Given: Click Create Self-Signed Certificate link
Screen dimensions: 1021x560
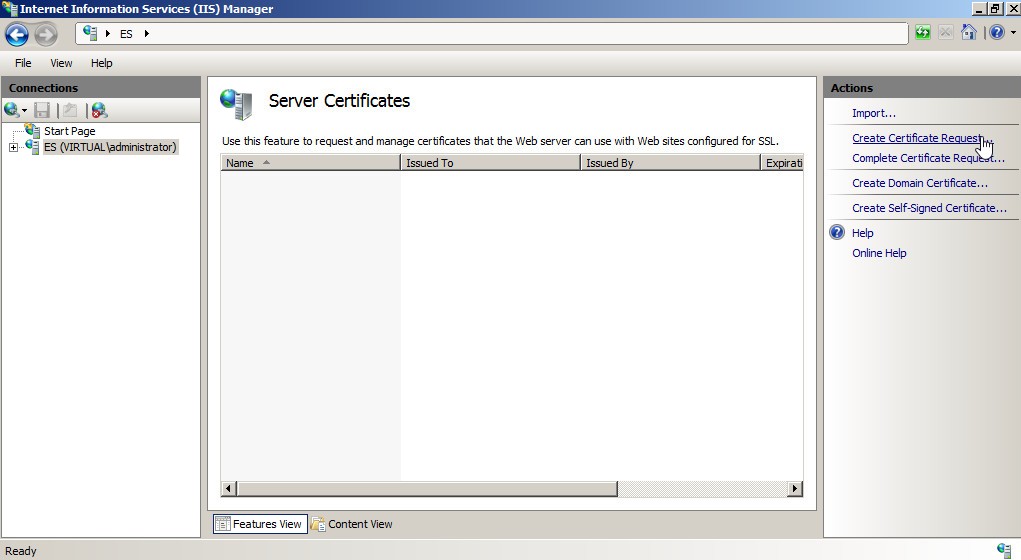Looking at the screenshot, I should [929, 208].
